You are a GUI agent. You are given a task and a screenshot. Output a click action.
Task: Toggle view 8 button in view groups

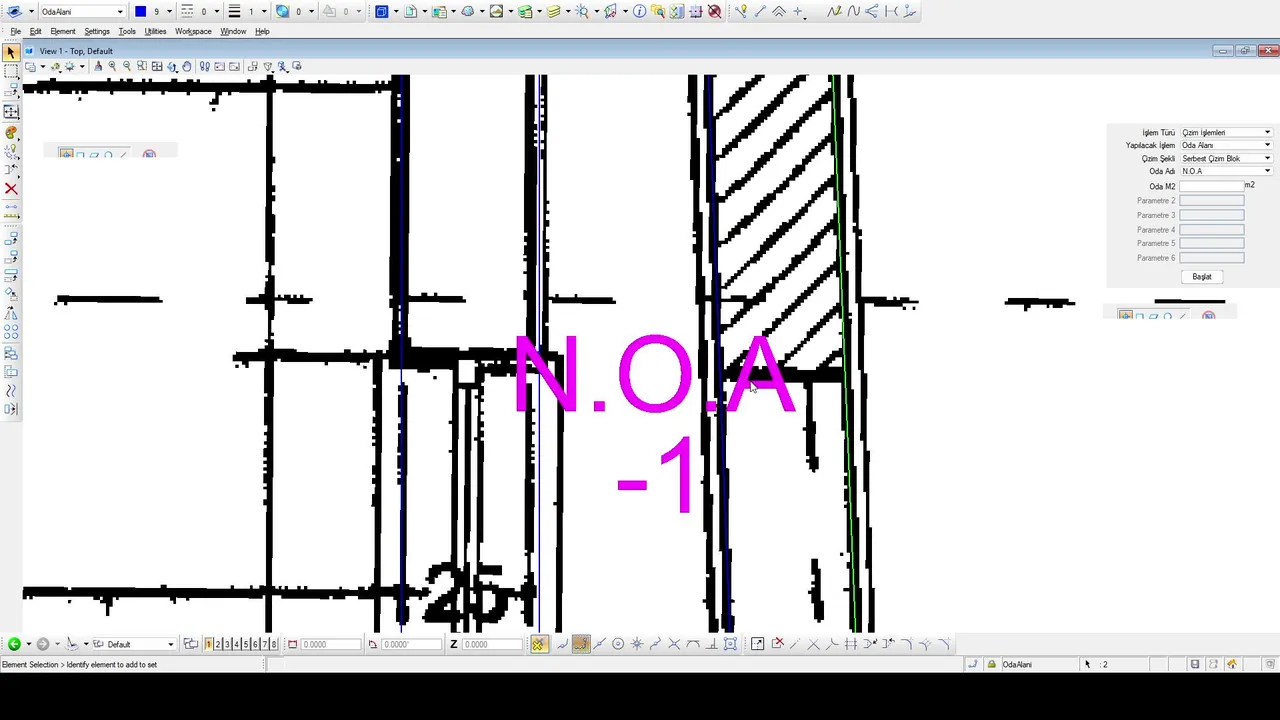tap(273, 644)
